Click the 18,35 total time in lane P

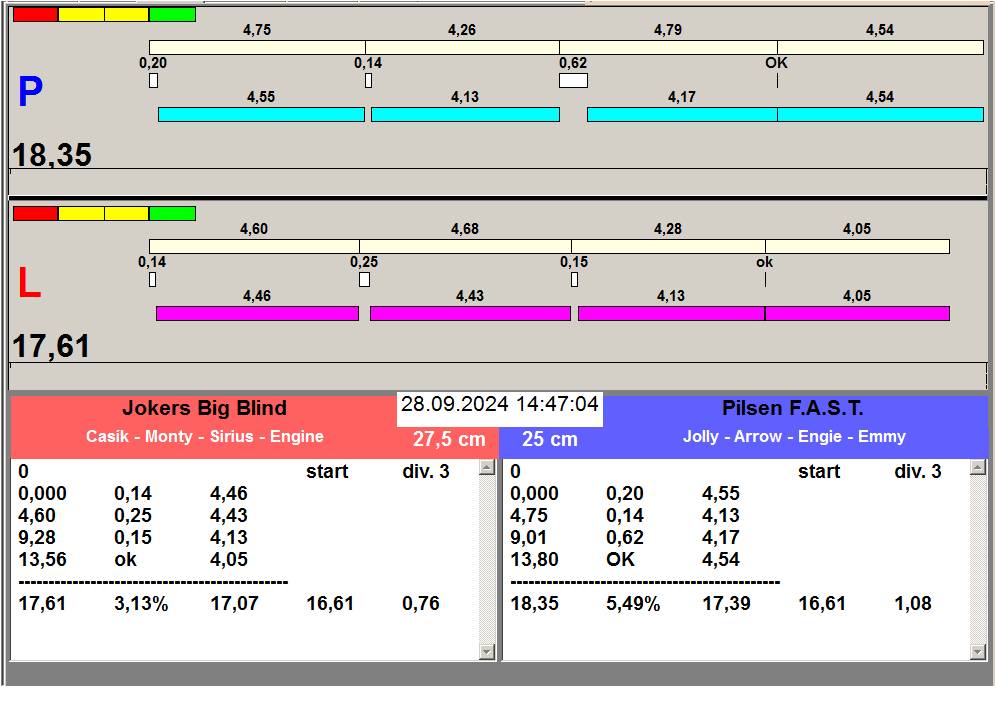tap(52, 155)
